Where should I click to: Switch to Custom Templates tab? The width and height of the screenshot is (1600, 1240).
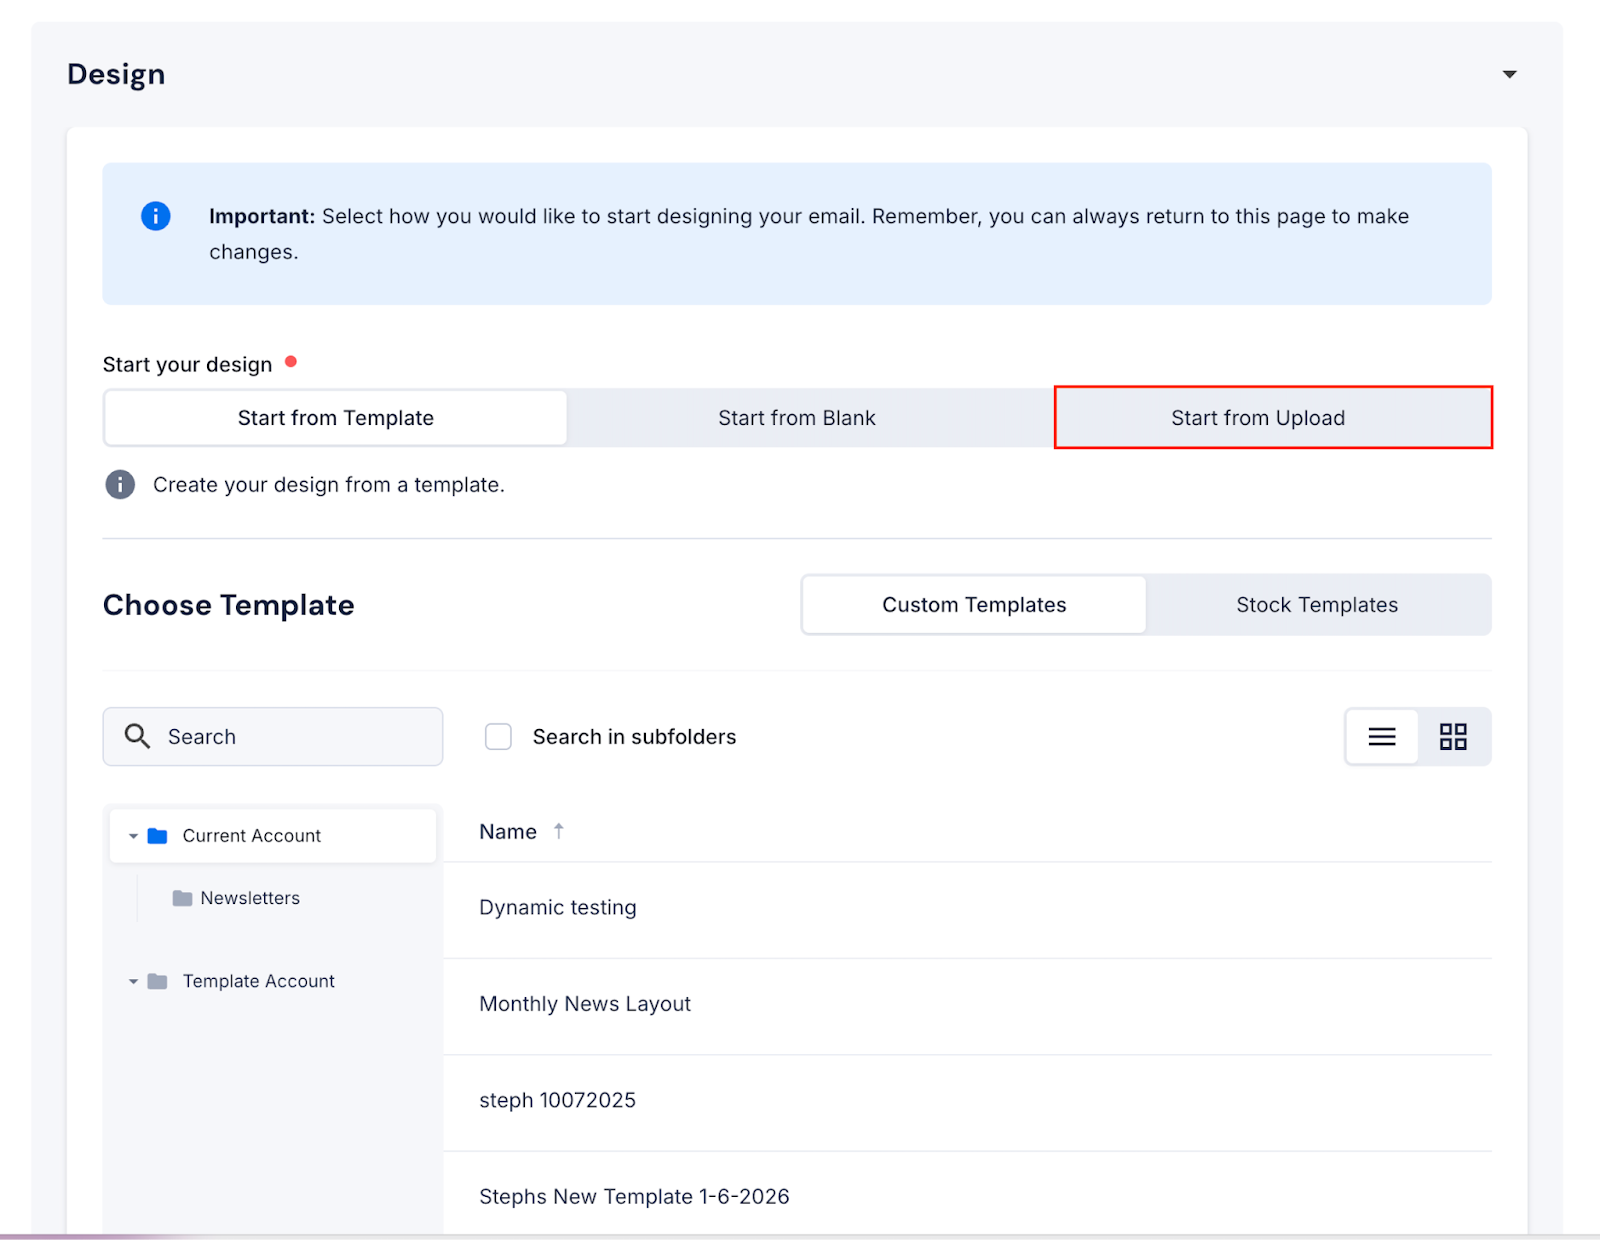pos(974,605)
